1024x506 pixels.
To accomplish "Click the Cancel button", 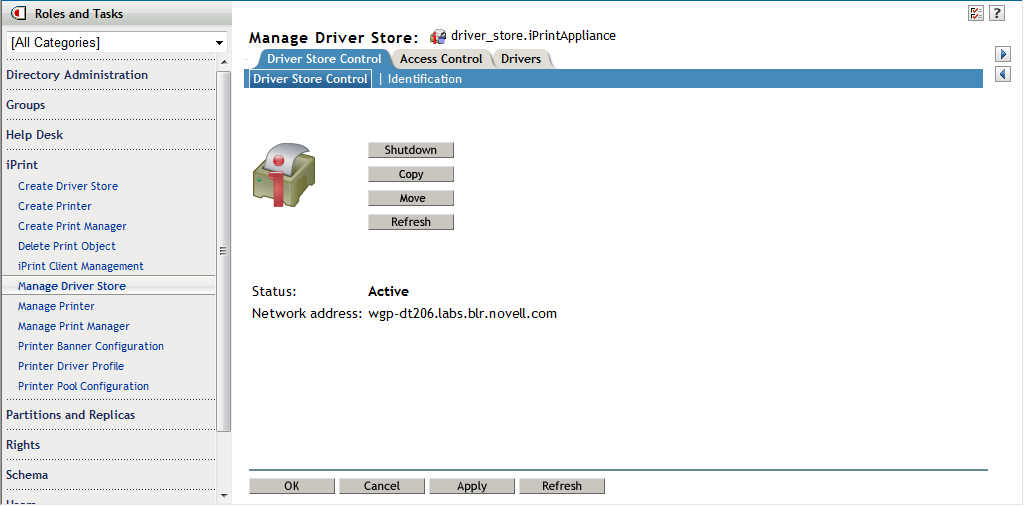I will pos(382,486).
